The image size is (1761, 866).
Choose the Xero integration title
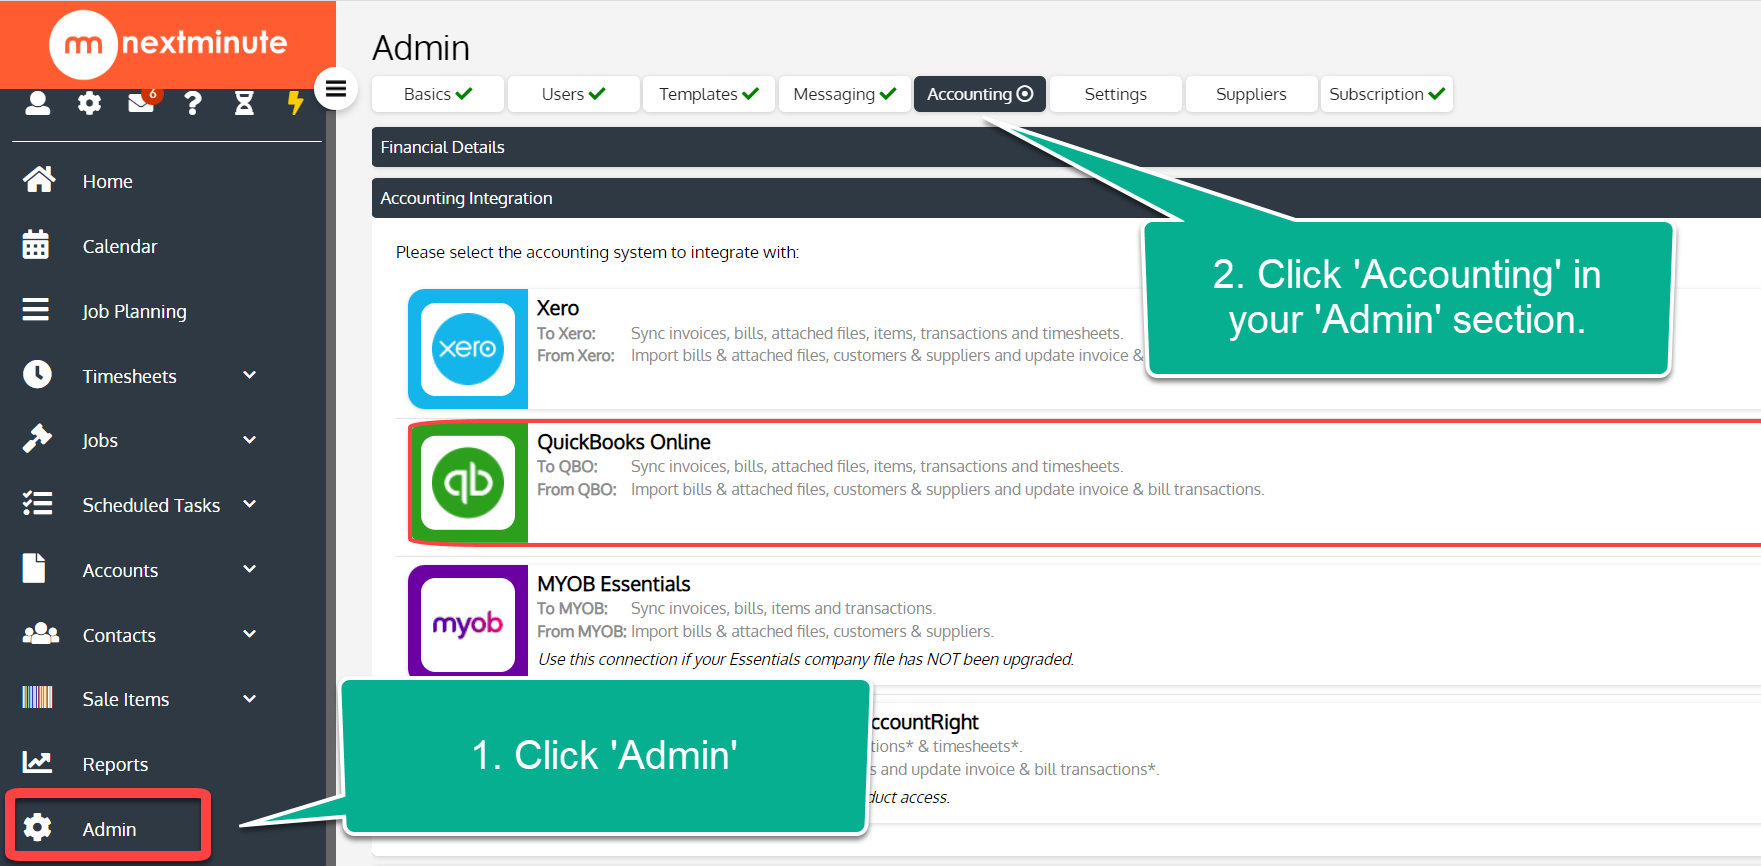(x=558, y=308)
